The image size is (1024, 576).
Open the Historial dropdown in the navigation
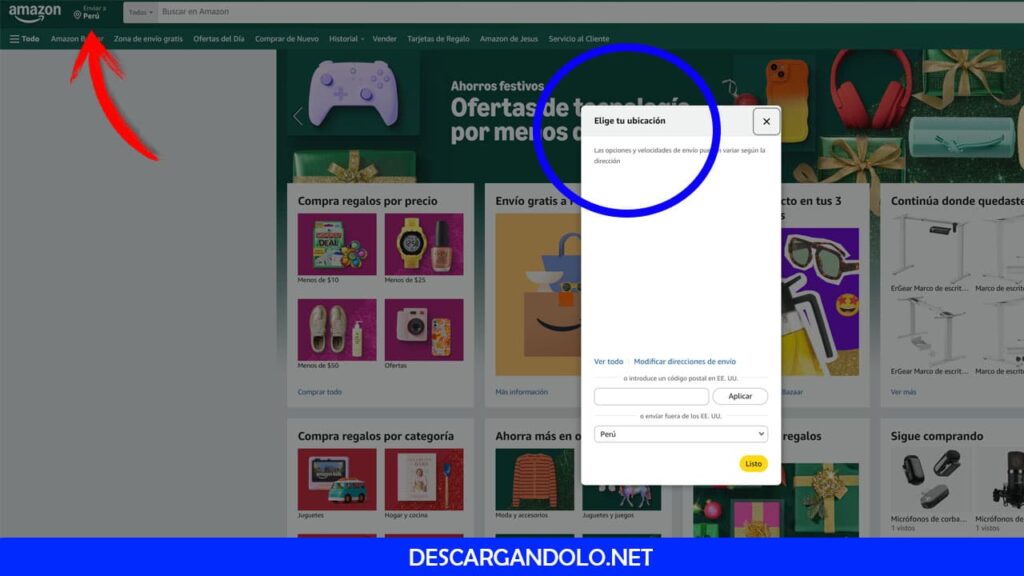coord(343,38)
